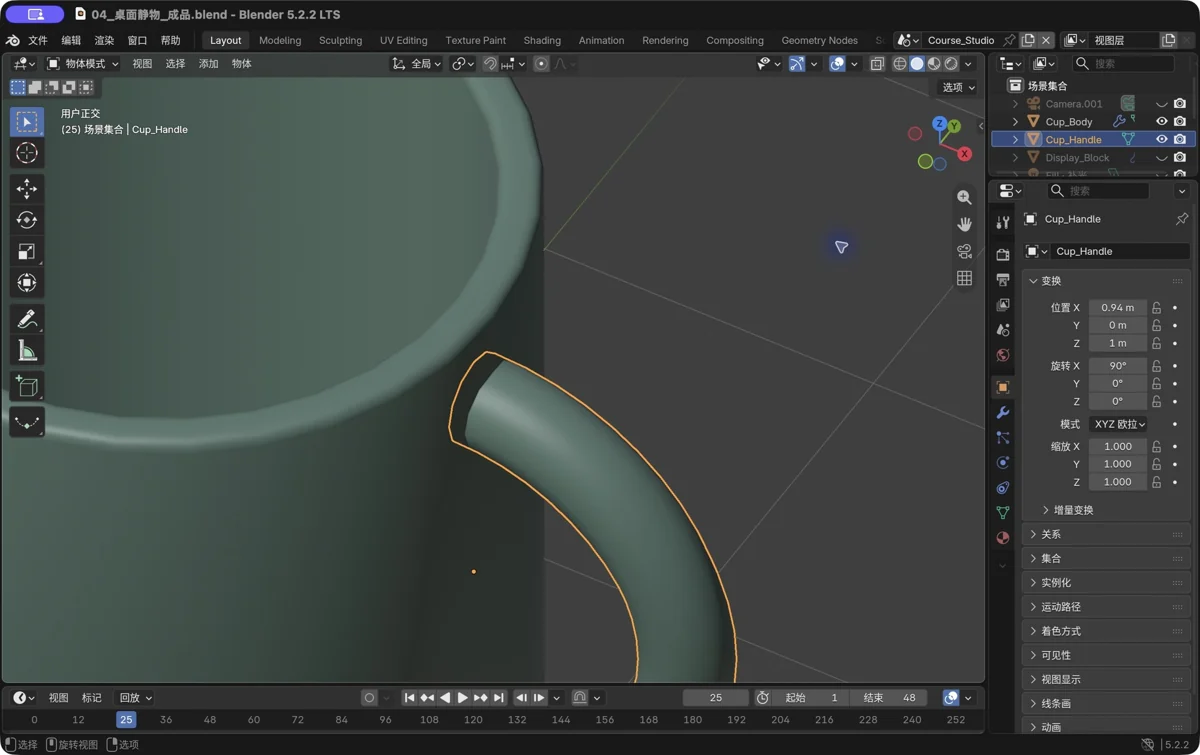Image resolution: width=1200 pixels, height=755 pixels.
Task: Open the 物体模式 mode dropdown
Action: (83, 64)
